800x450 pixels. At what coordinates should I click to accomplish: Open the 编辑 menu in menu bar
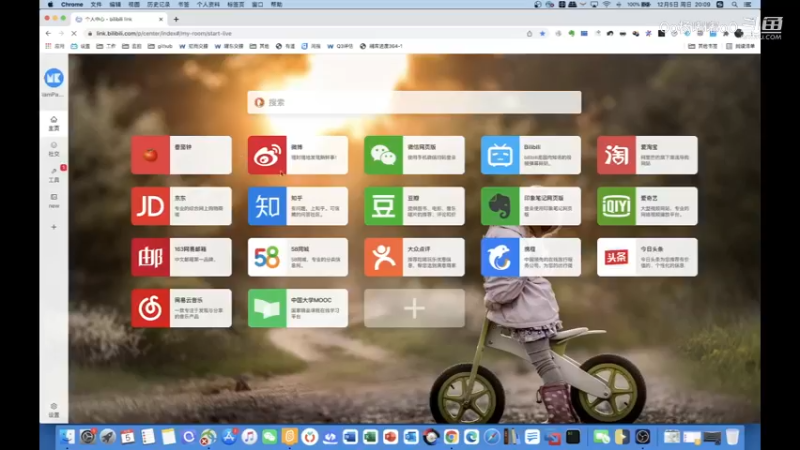coord(115,4)
